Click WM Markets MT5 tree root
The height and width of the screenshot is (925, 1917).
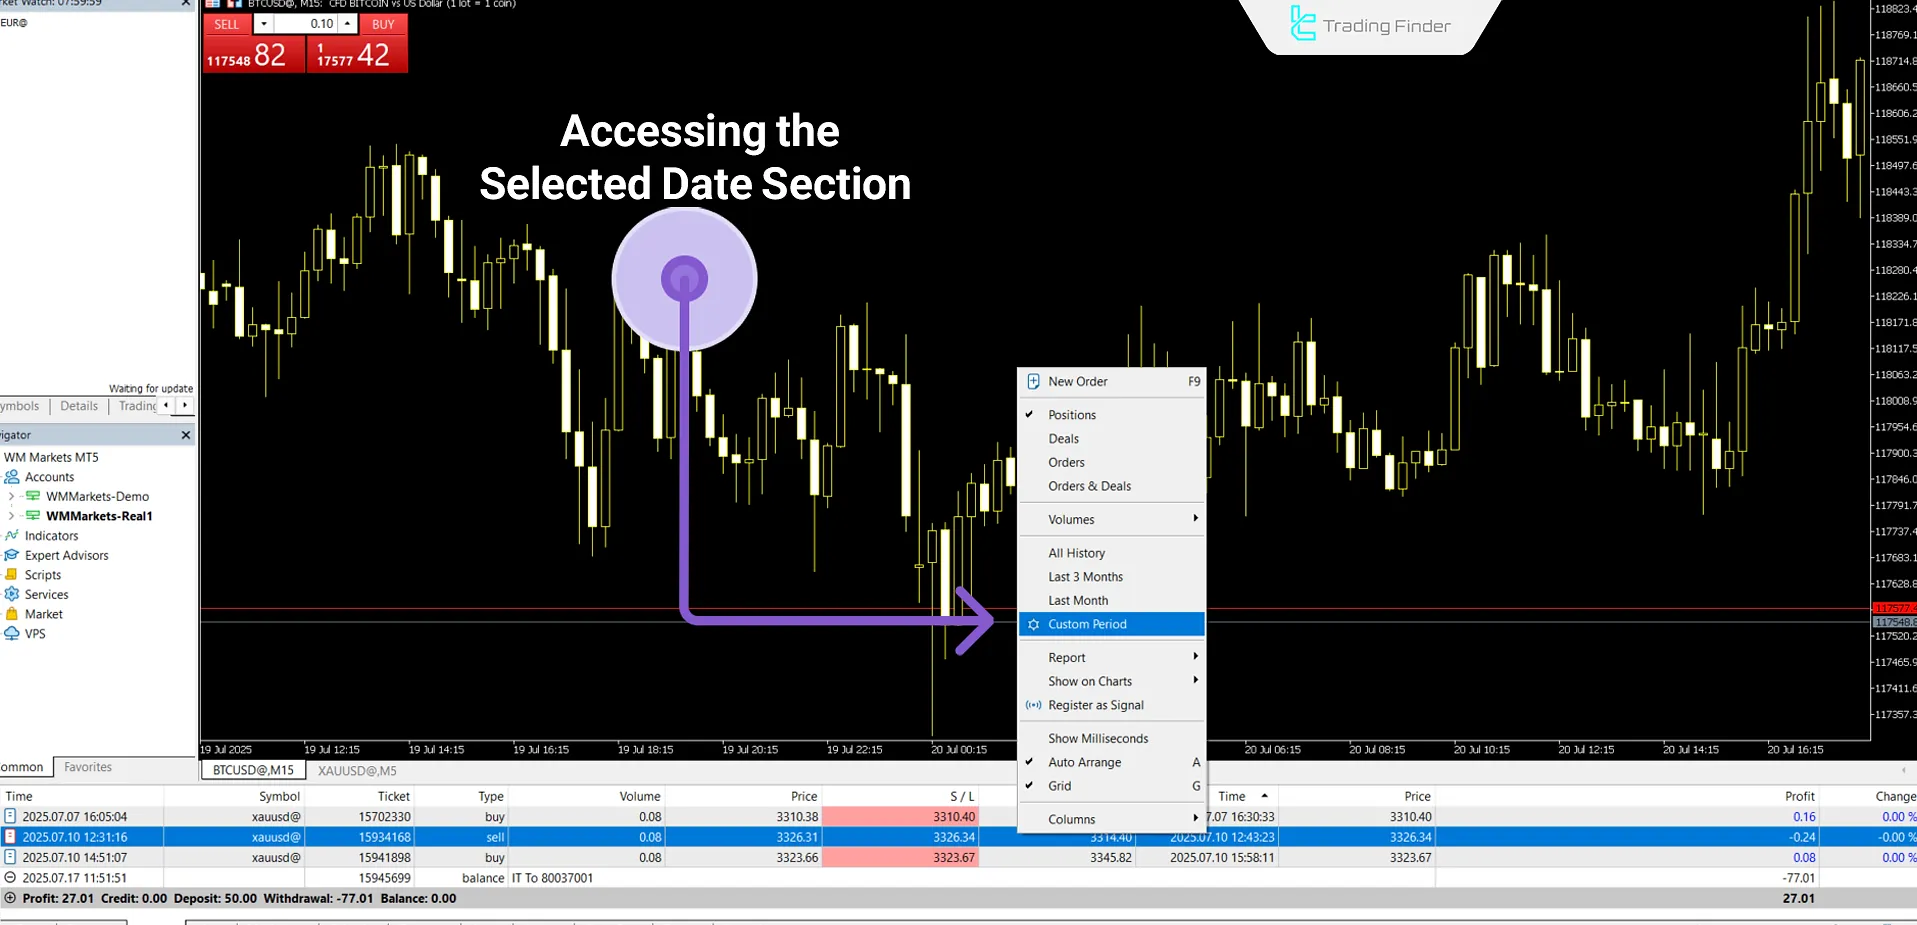(51, 457)
